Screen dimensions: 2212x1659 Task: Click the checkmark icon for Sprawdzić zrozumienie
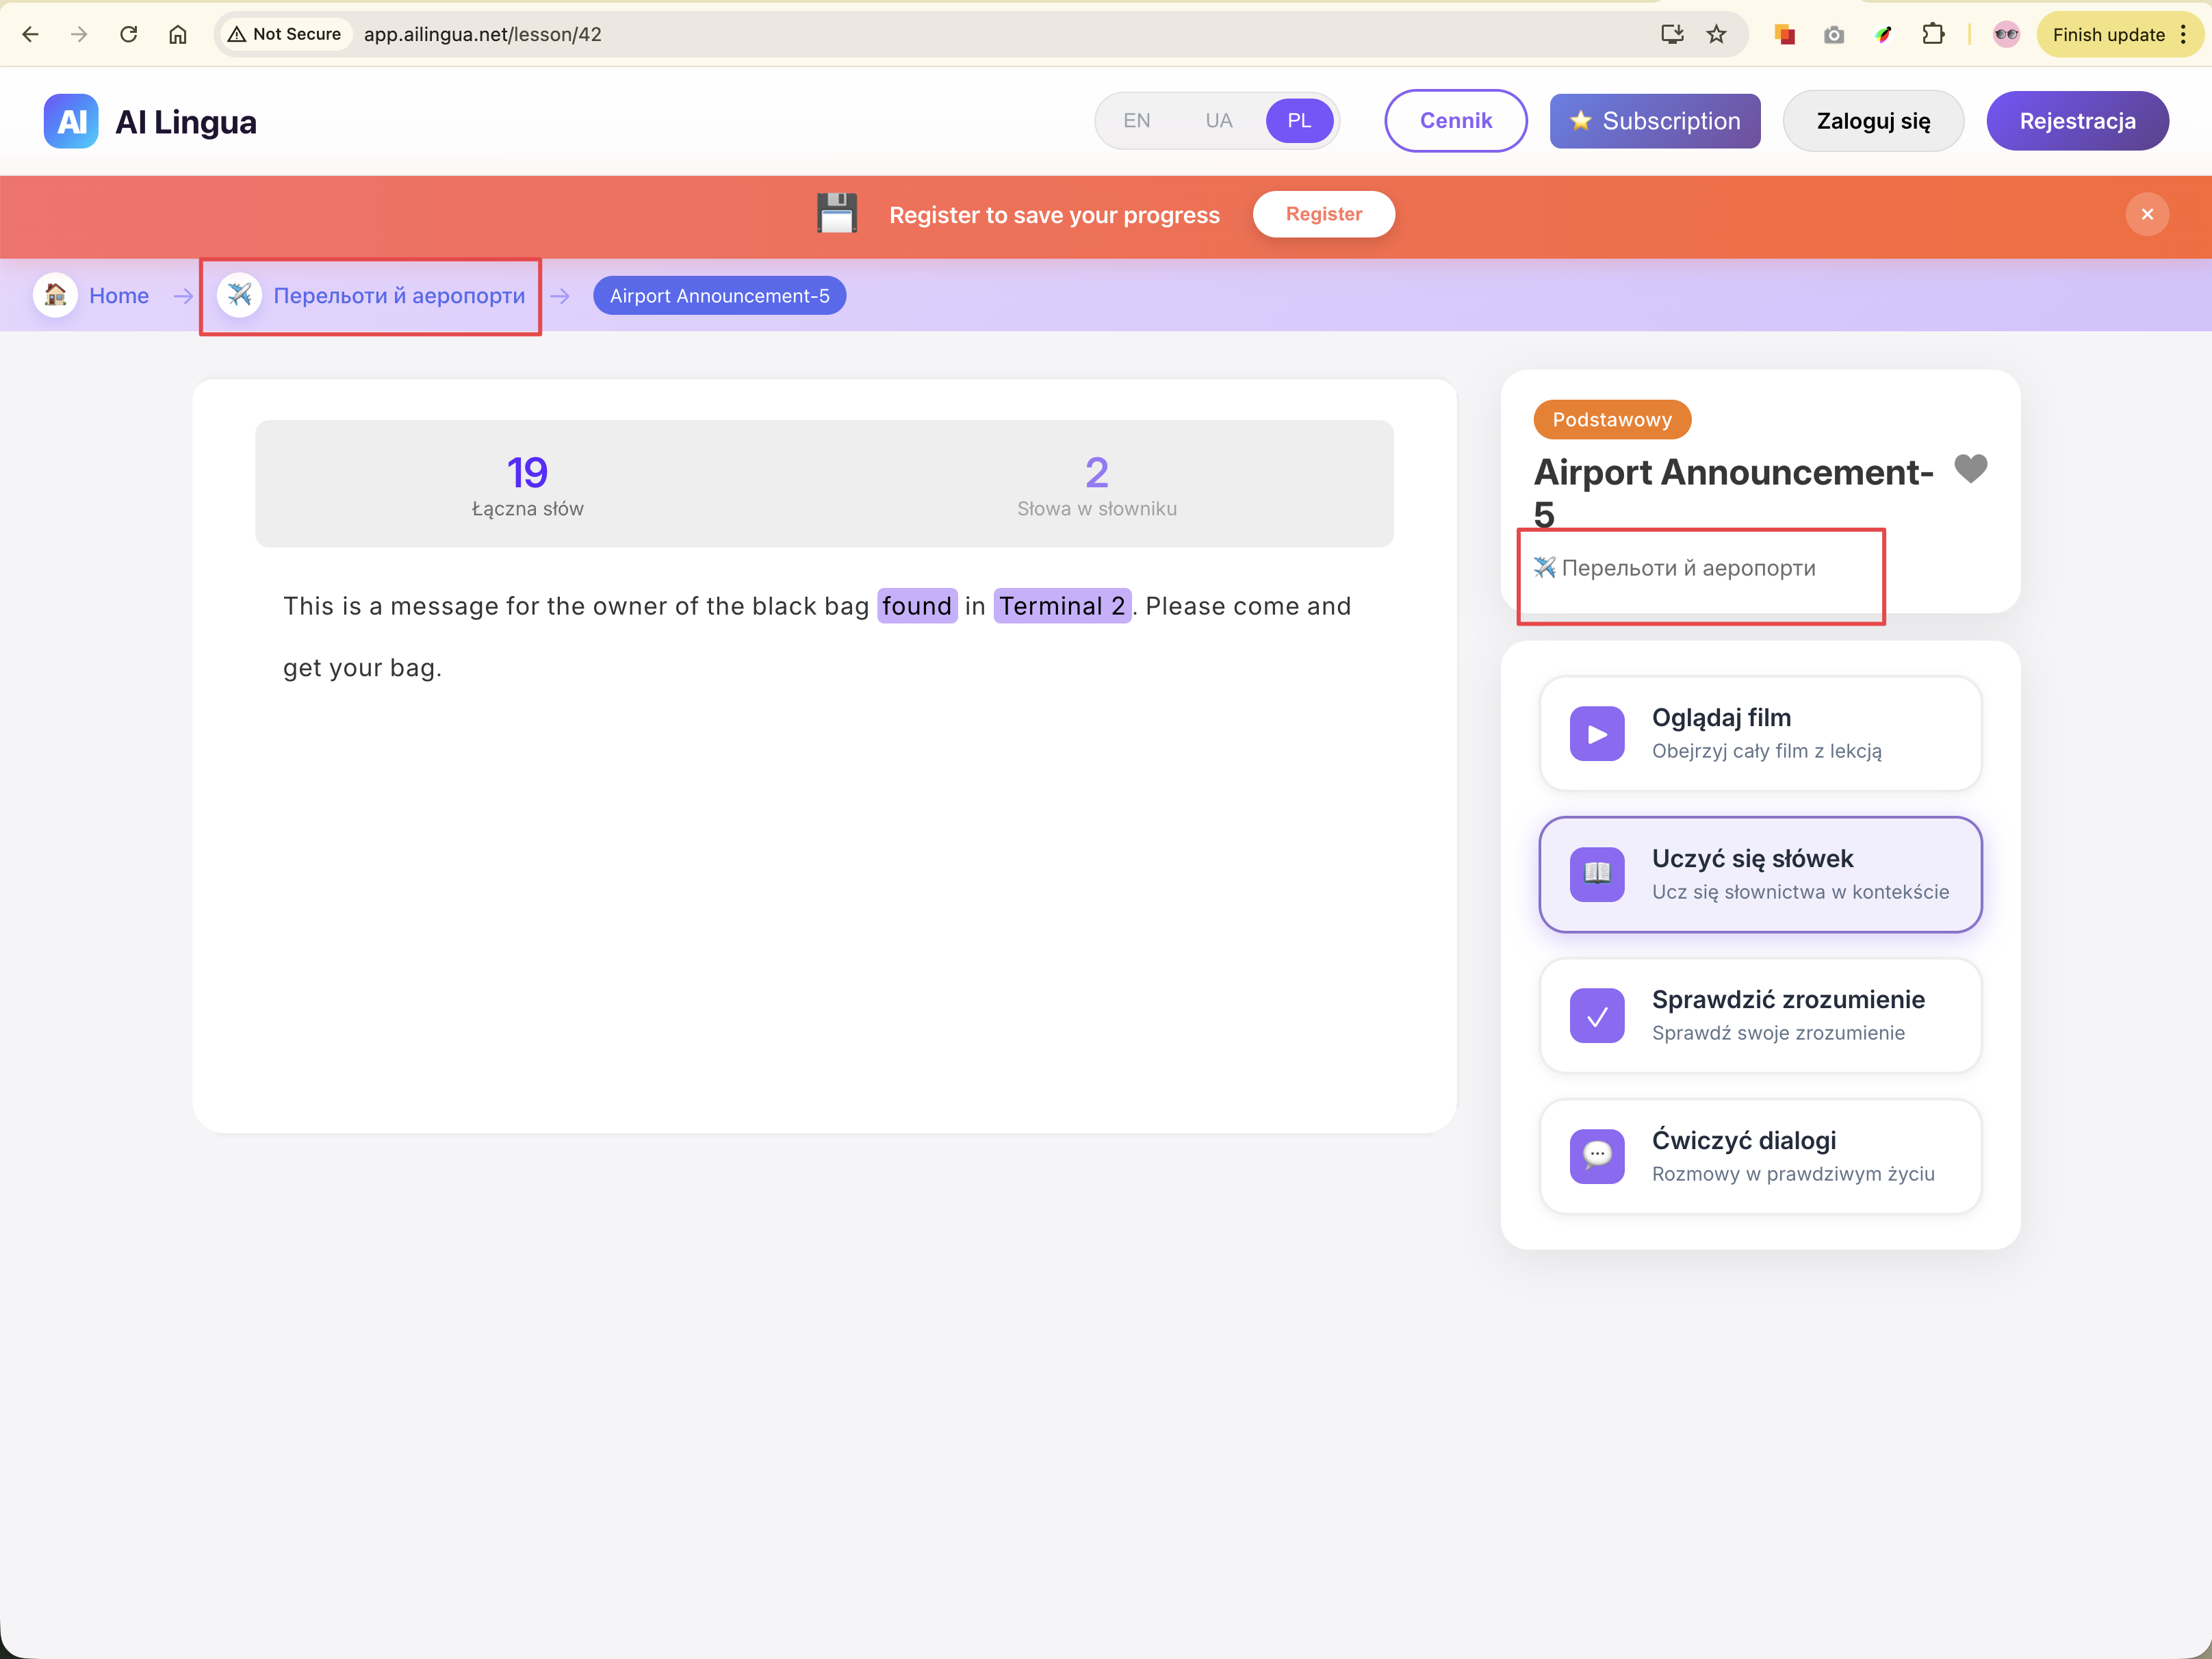(1597, 1016)
